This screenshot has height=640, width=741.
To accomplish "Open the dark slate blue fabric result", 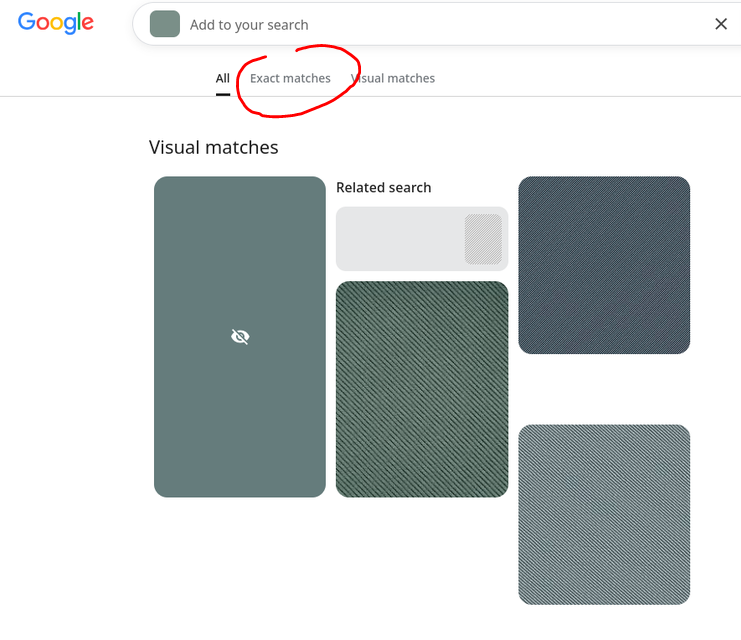I will point(604,265).
